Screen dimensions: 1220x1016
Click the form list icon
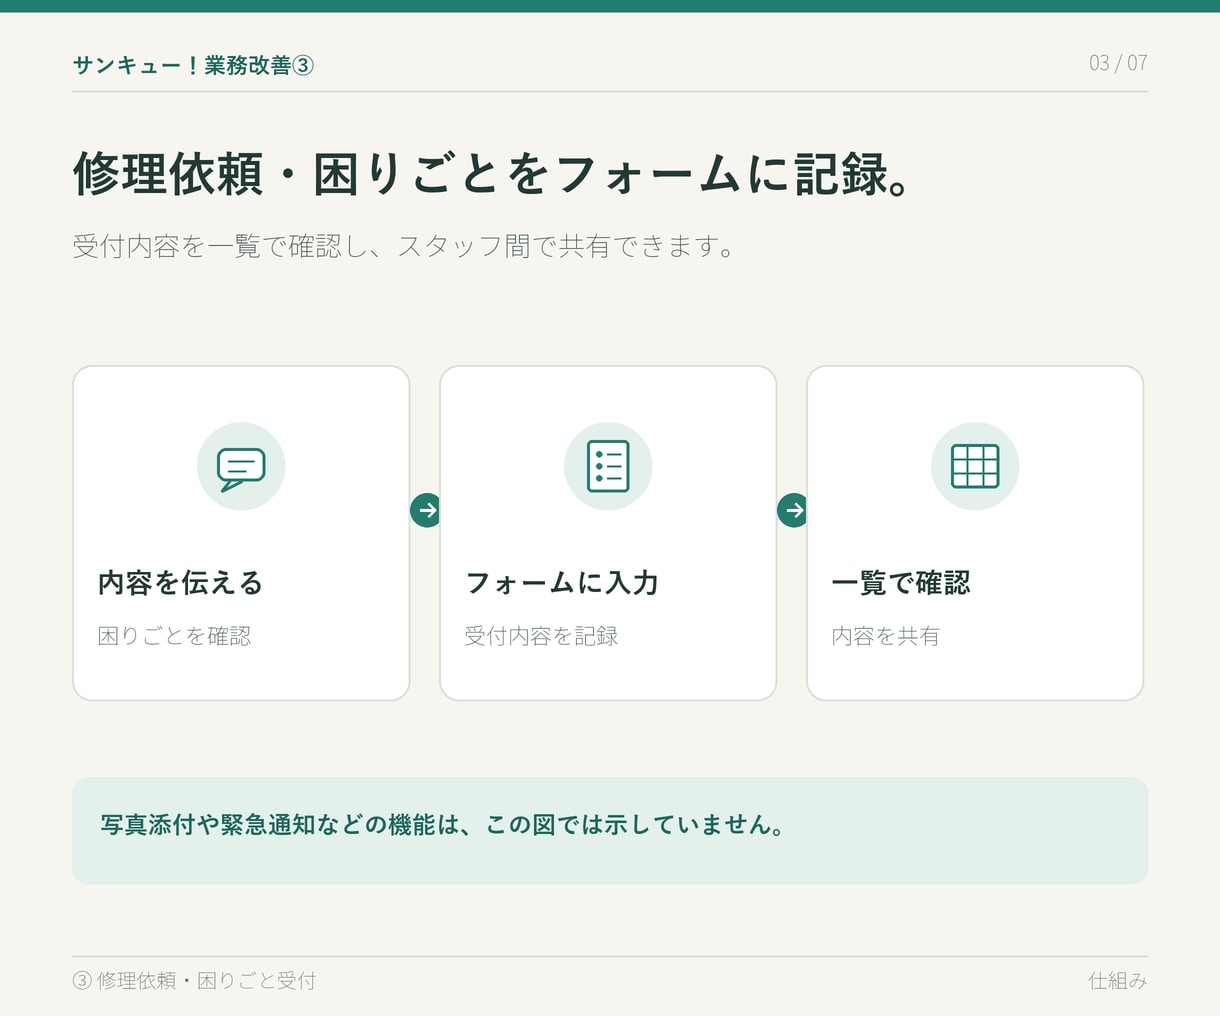click(608, 466)
